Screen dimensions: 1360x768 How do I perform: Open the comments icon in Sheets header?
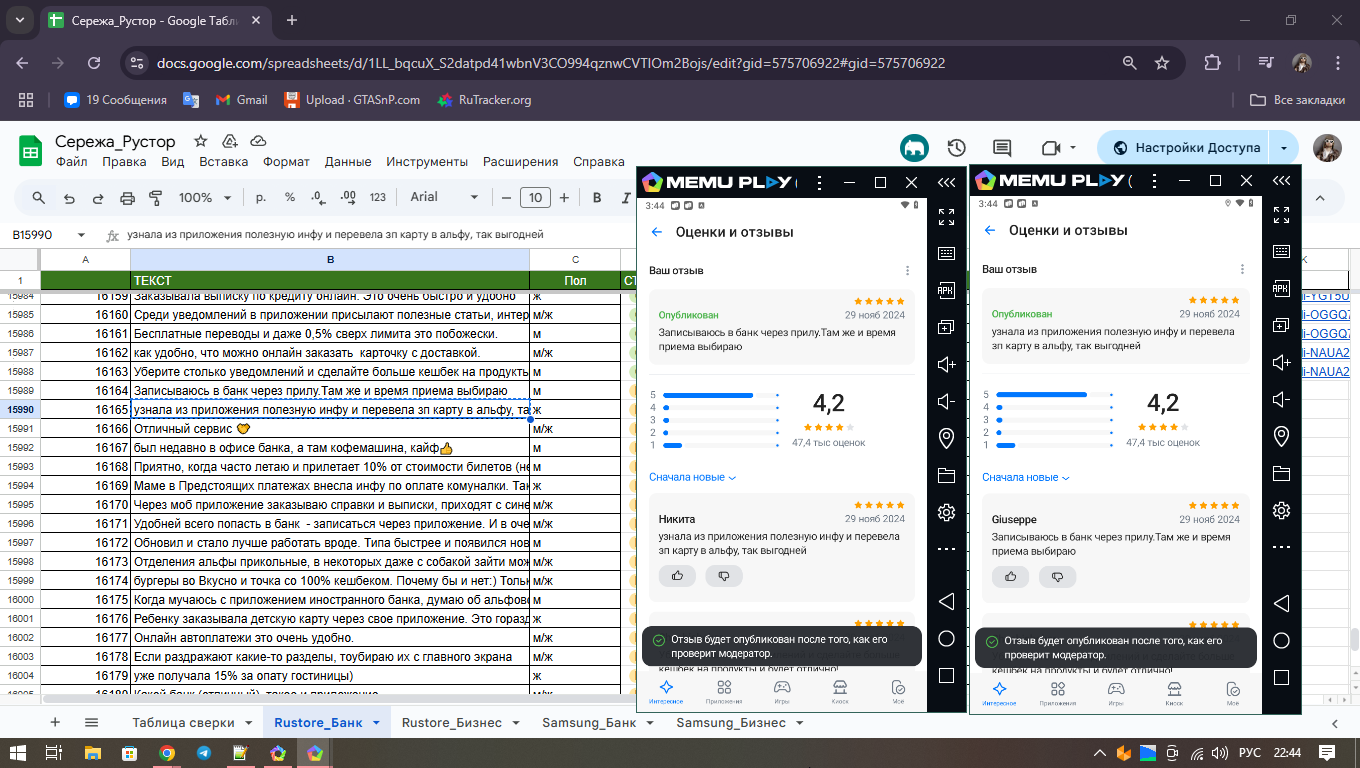click(x=1002, y=148)
